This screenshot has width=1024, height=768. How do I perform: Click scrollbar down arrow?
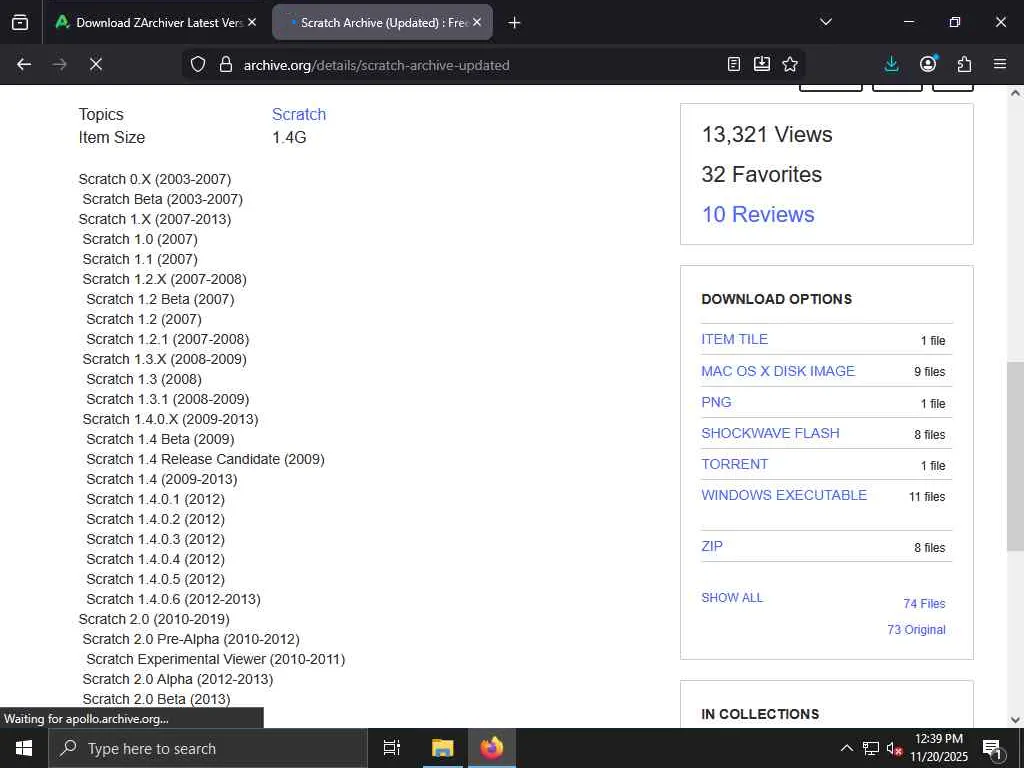(1015, 720)
